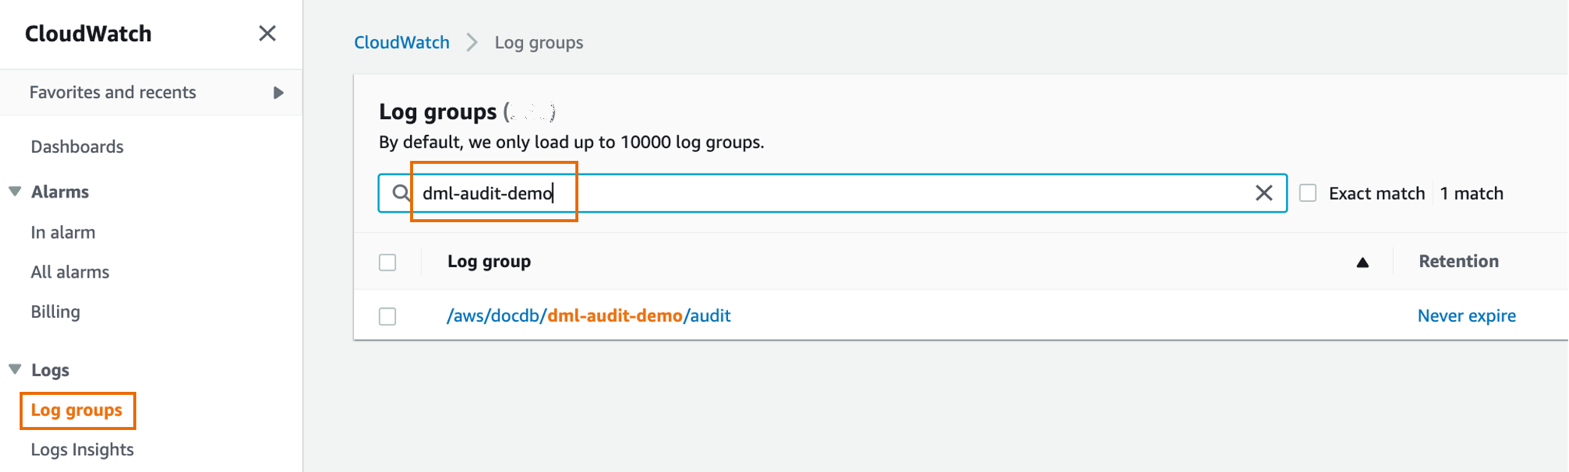
Task: Select the Logs section heading
Action: tap(50, 370)
